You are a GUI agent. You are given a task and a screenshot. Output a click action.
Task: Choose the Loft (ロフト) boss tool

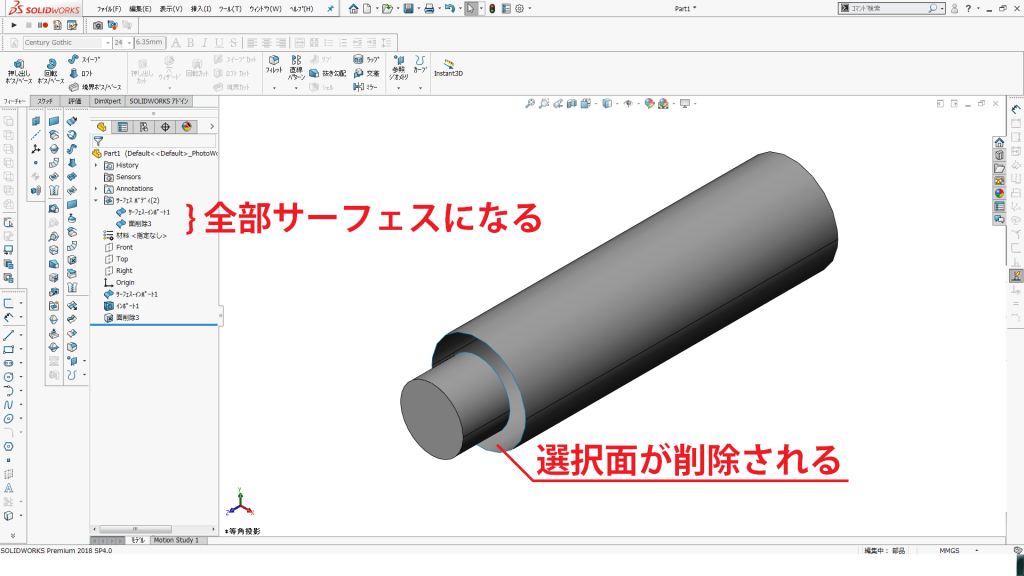pyautogui.click(x=81, y=73)
